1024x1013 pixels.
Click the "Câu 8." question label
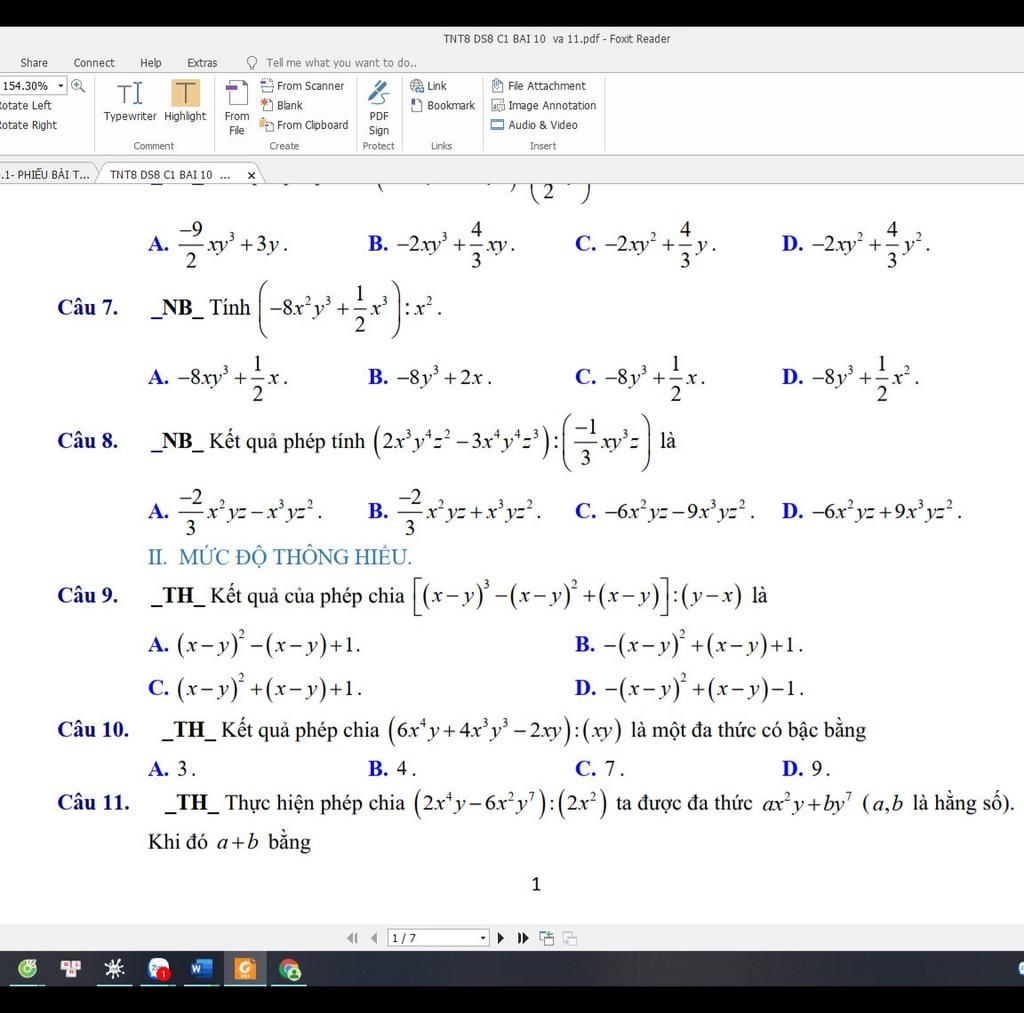[x=88, y=441]
